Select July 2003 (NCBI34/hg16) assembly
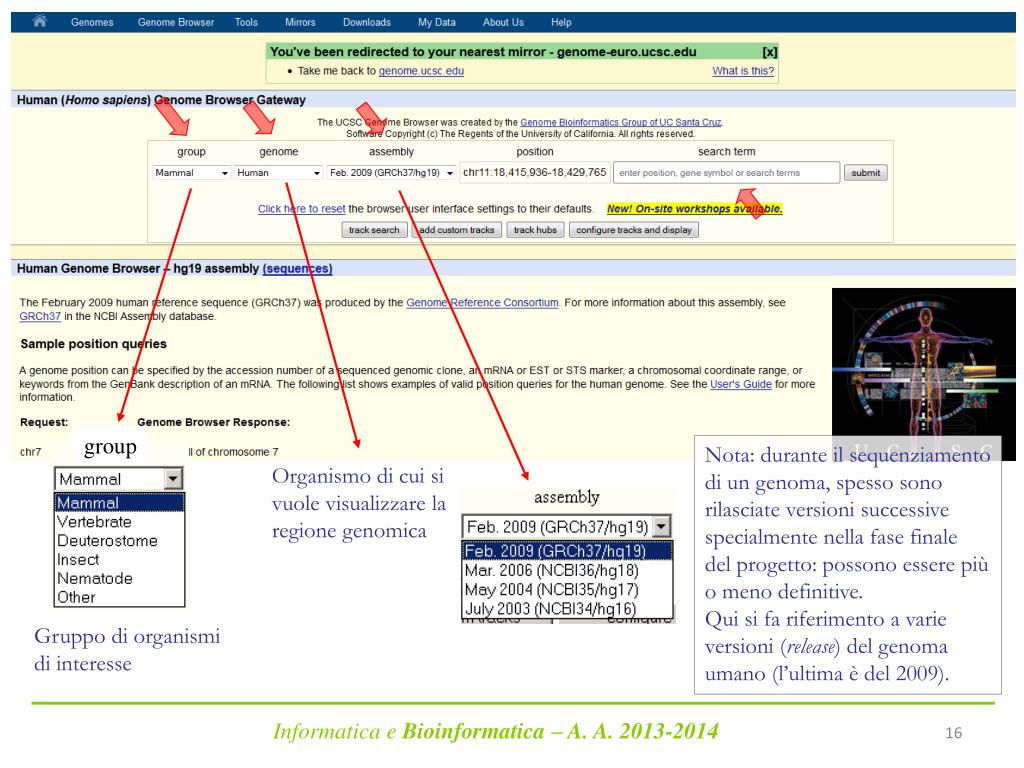Screen dimensions: 1024x768 pyautogui.click(x=567, y=608)
